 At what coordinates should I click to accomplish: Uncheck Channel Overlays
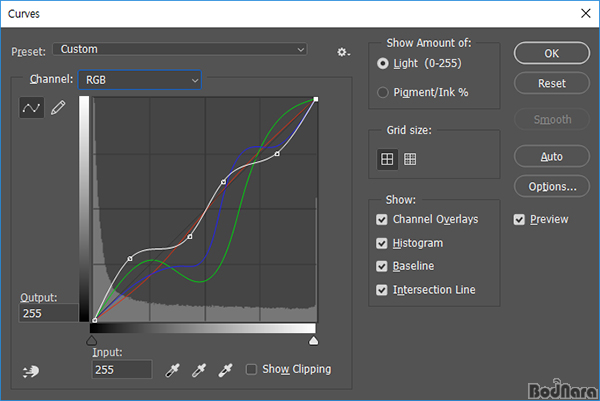[x=382, y=219]
